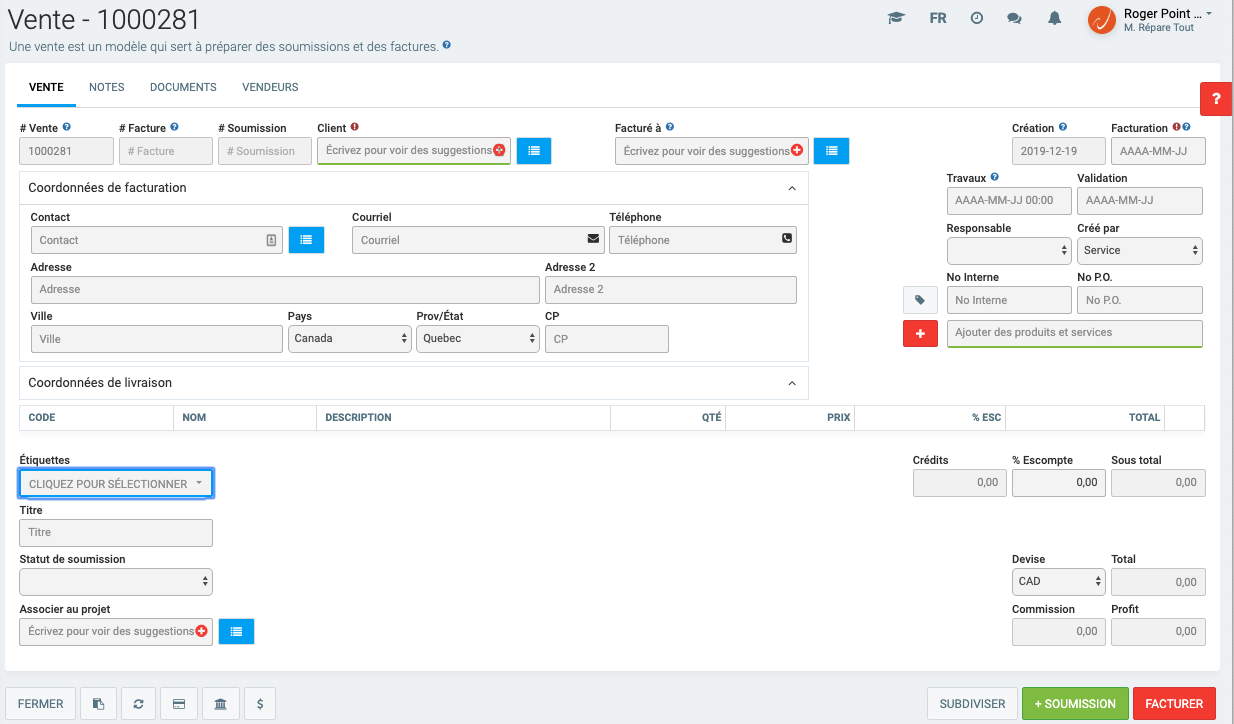Click the red Facturer button
The image size is (1234, 724).
pos(1174,704)
